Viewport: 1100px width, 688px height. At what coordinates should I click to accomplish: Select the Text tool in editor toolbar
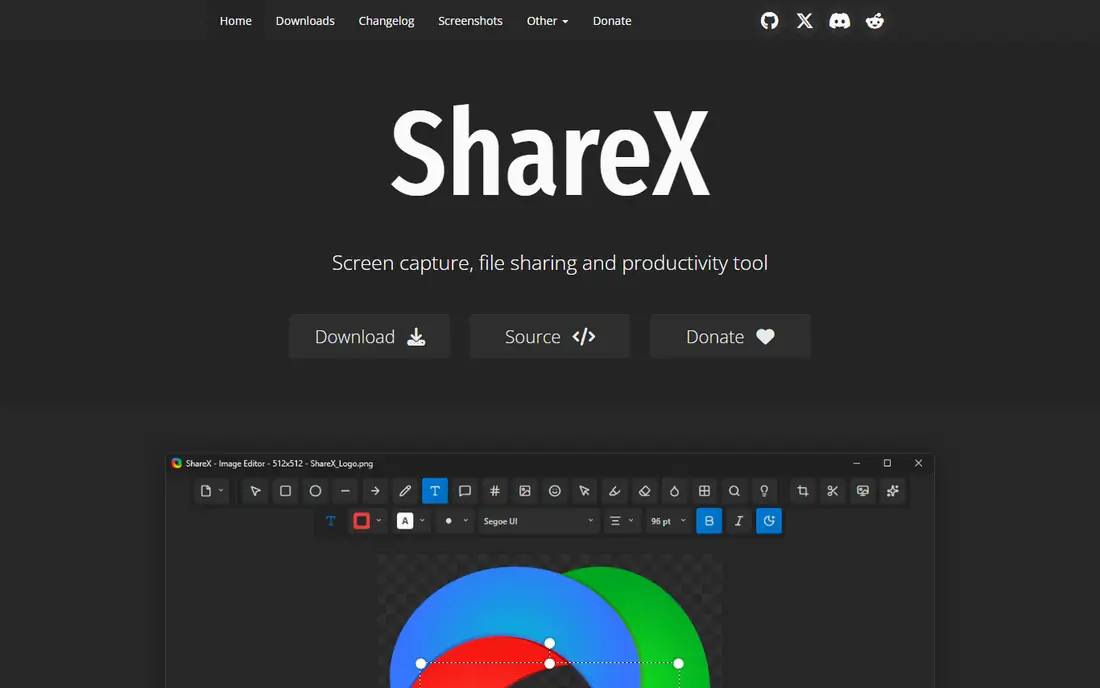435,491
